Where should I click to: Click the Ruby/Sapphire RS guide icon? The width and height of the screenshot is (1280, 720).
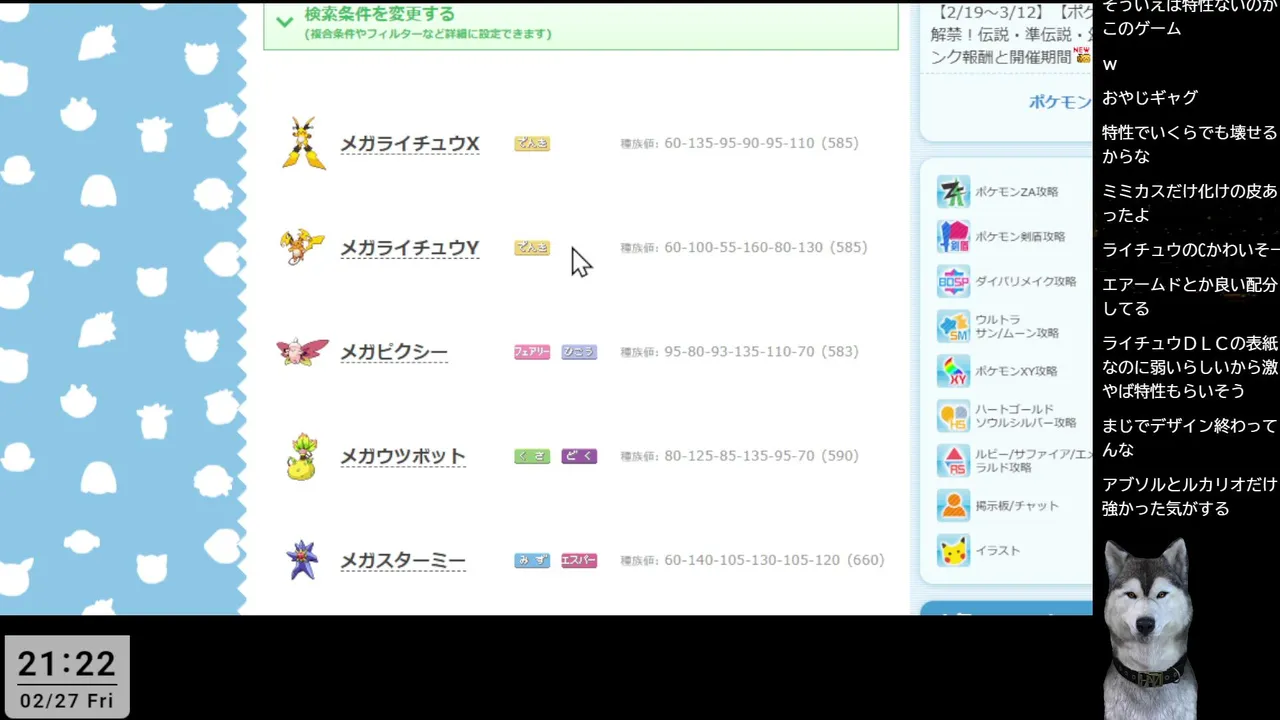[x=953, y=461]
